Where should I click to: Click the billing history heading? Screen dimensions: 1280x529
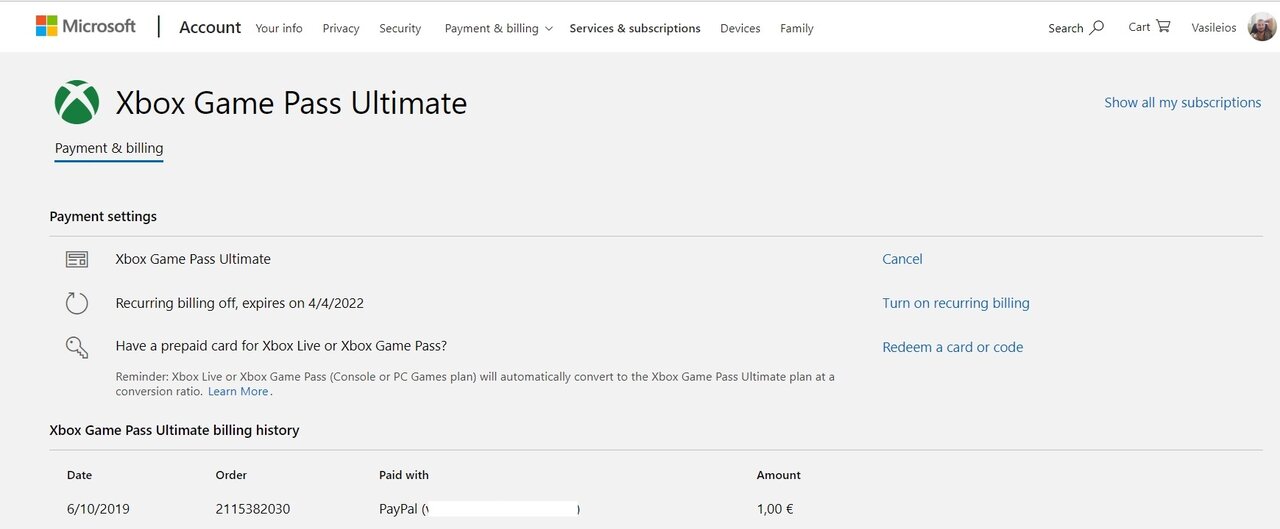point(174,430)
